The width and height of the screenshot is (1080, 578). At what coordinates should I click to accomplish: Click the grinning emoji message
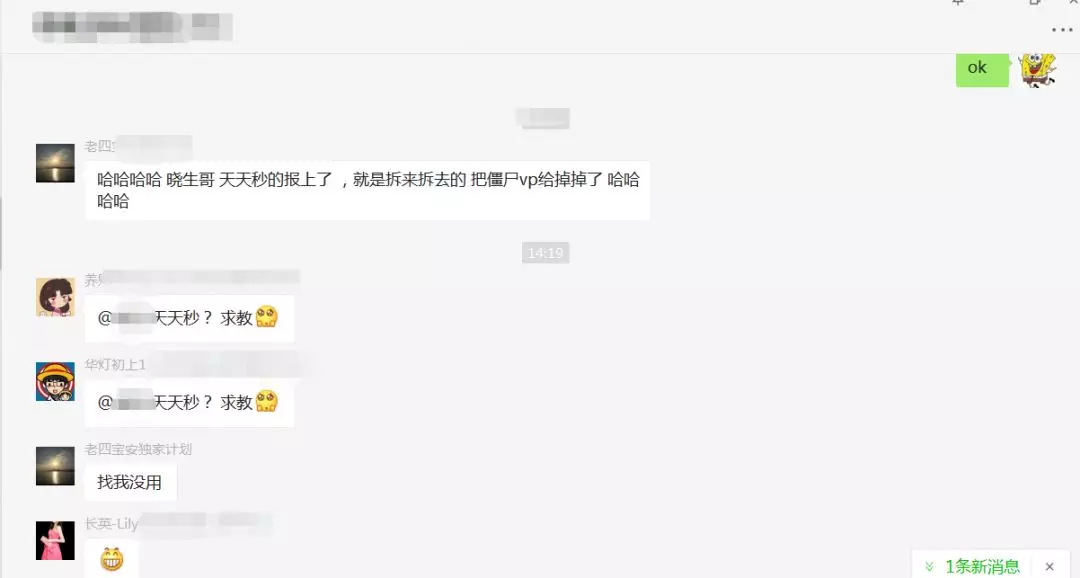tap(112, 559)
